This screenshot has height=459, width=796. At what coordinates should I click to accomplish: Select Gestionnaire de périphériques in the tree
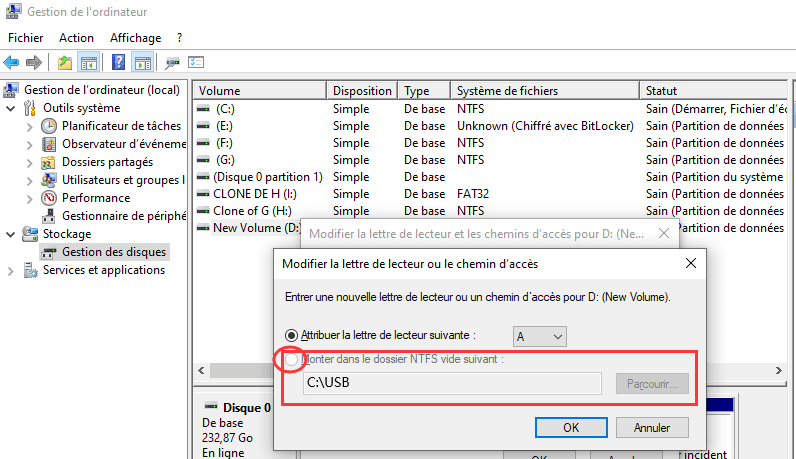pos(120,215)
